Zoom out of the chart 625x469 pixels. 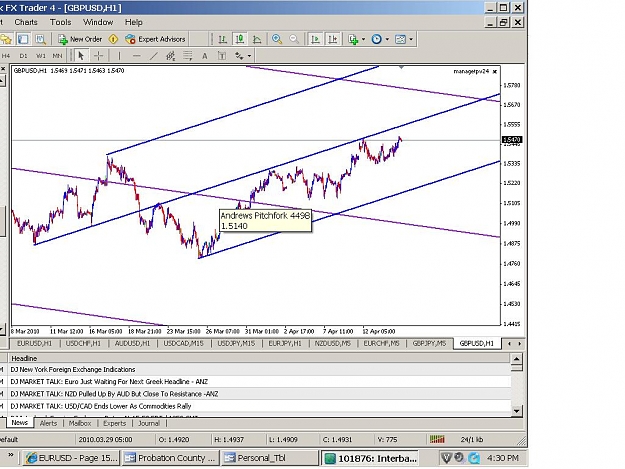coord(294,39)
